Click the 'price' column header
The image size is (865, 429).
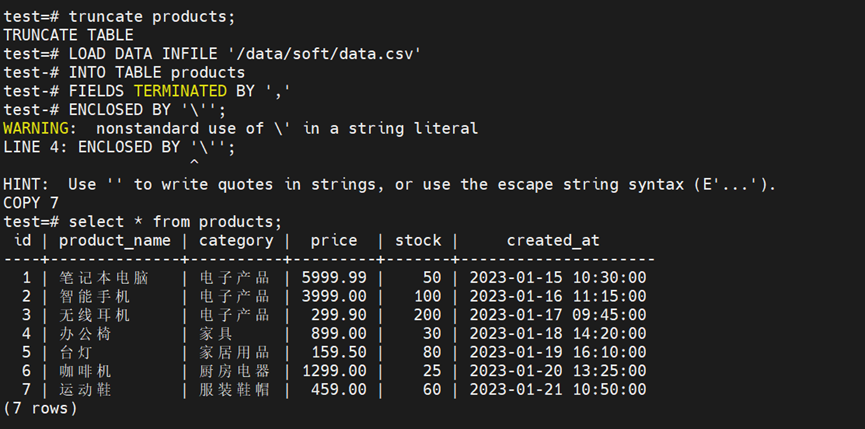tap(333, 240)
